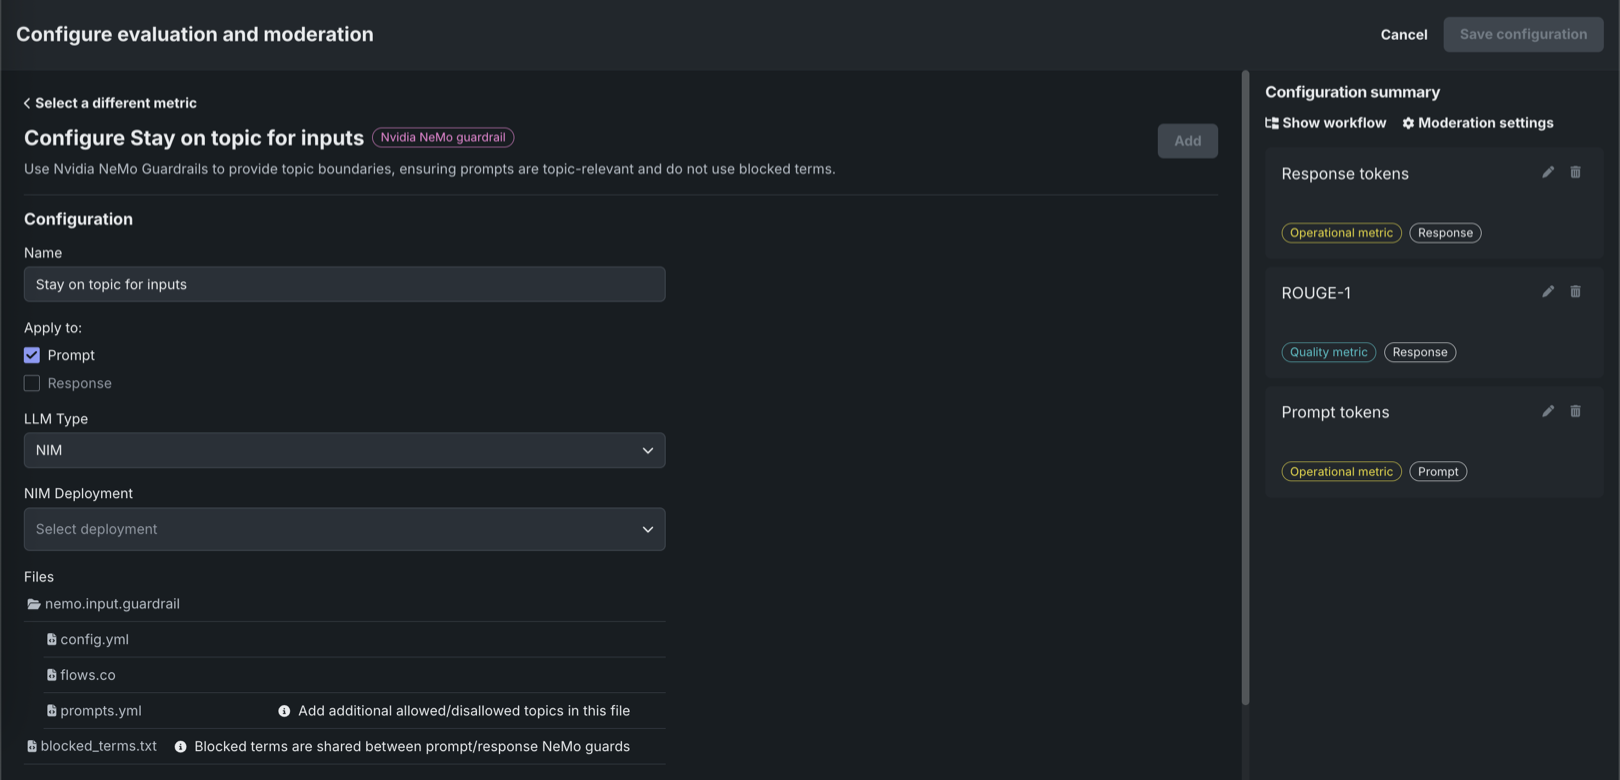Viewport: 1620px width, 780px height.
Task: Edit the Prompt tokens metric
Action: pyautogui.click(x=1547, y=411)
